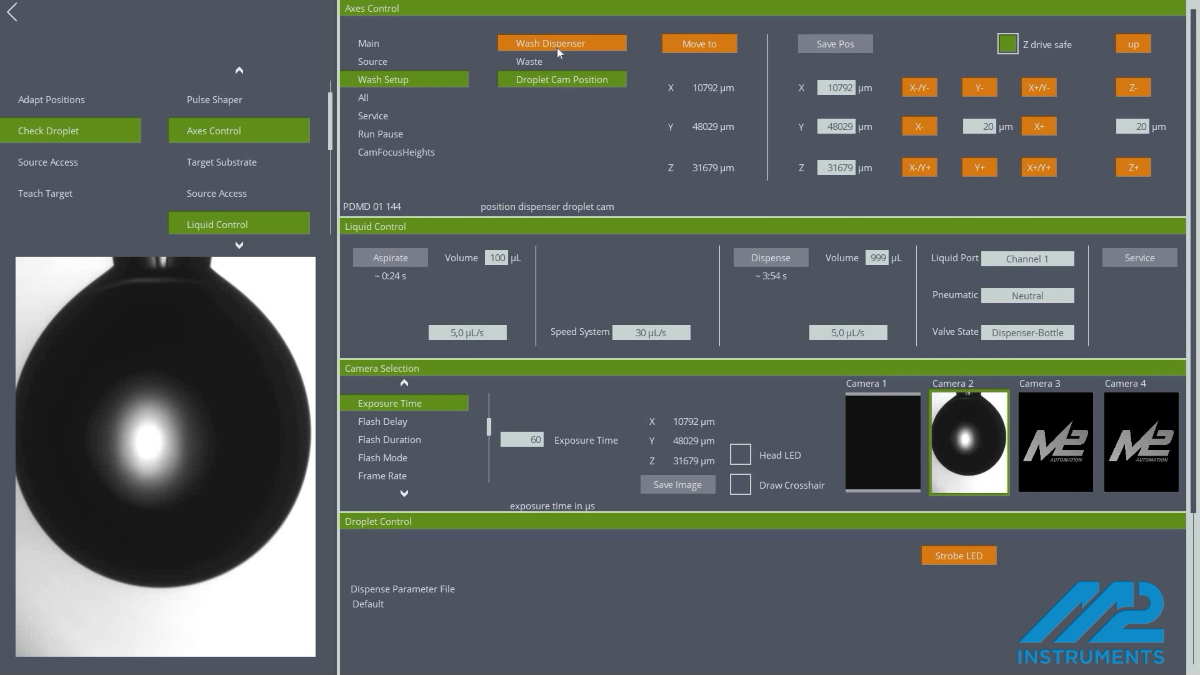Click the Save Pos button
Viewport: 1200px width, 675px height.
835,44
